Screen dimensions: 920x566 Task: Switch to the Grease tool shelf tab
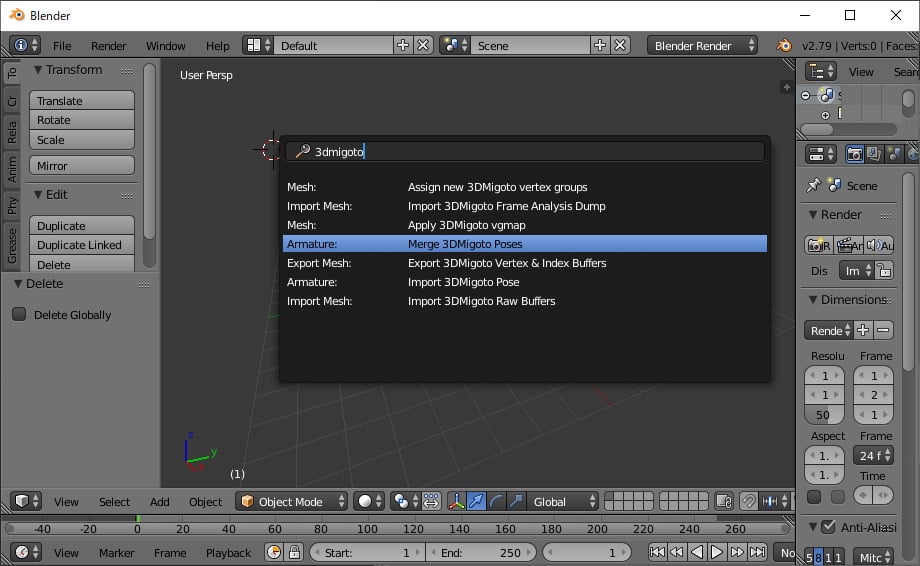pyautogui.click(x=12, y=246)
